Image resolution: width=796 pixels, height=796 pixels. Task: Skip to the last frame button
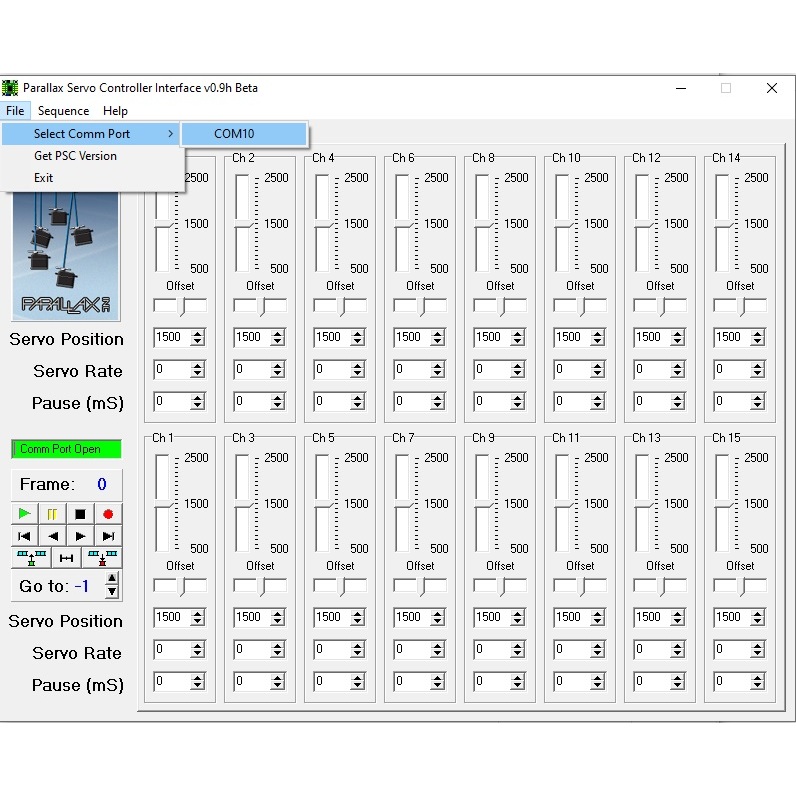(108, 536)
